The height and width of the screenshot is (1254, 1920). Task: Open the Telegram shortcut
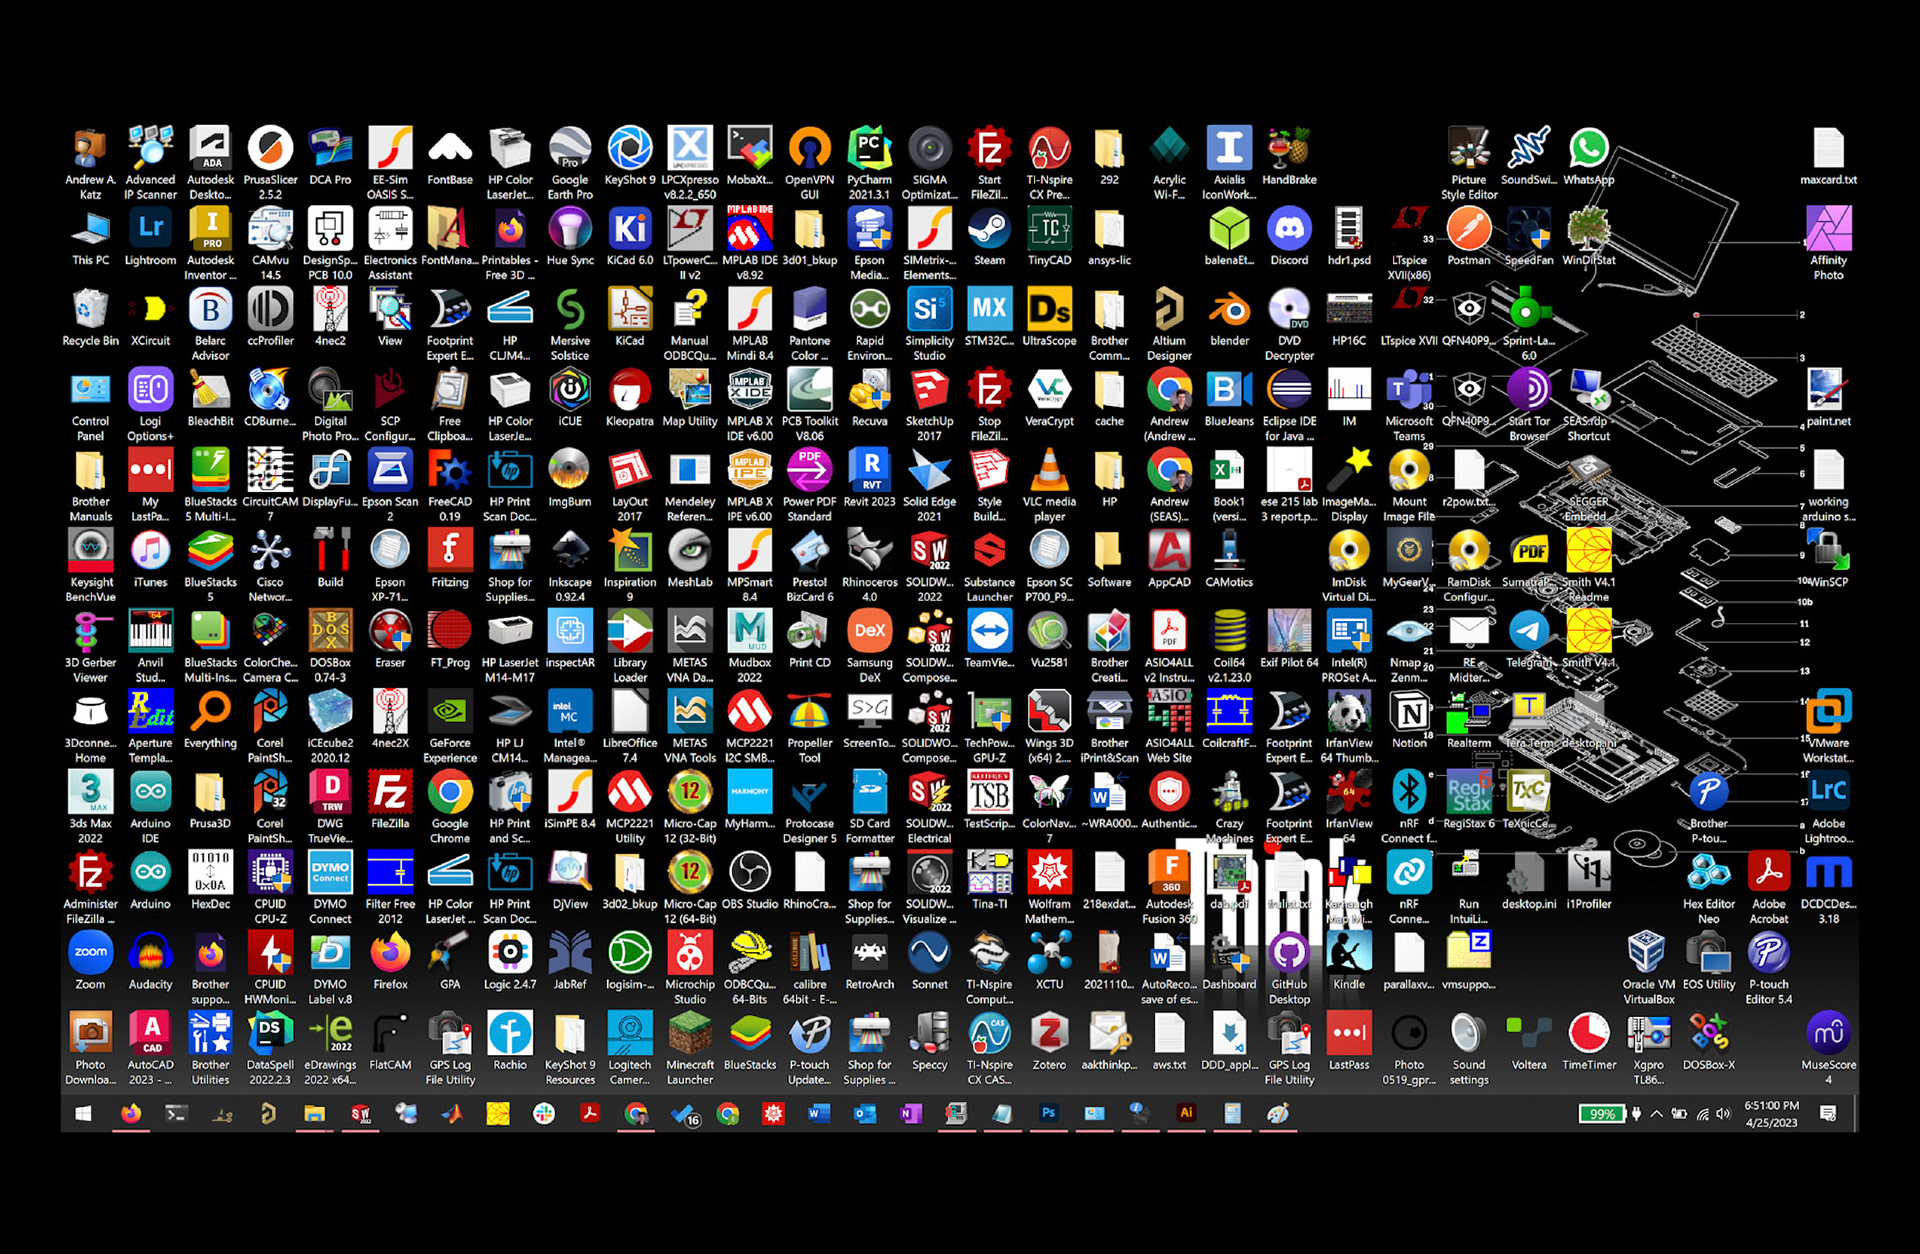pos(1528,638)
